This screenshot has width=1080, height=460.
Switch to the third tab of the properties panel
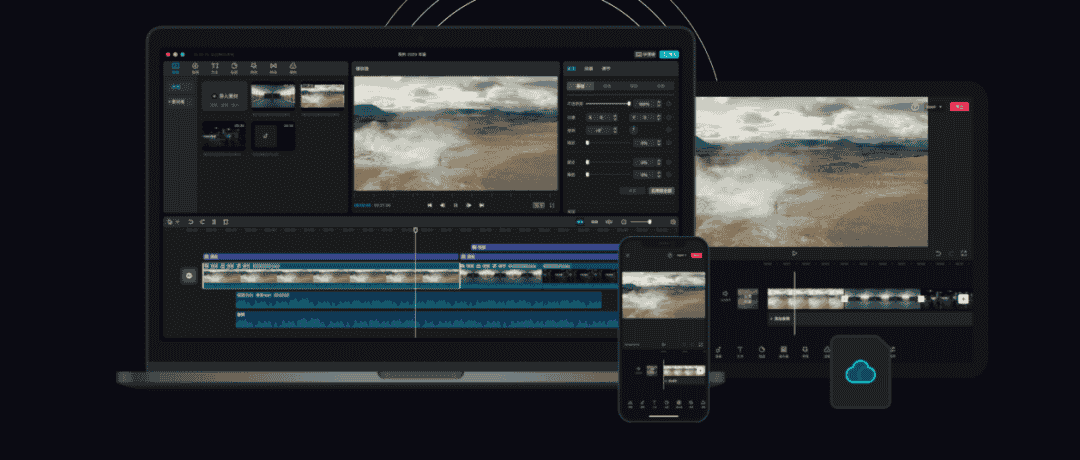(x=606, y=69)
